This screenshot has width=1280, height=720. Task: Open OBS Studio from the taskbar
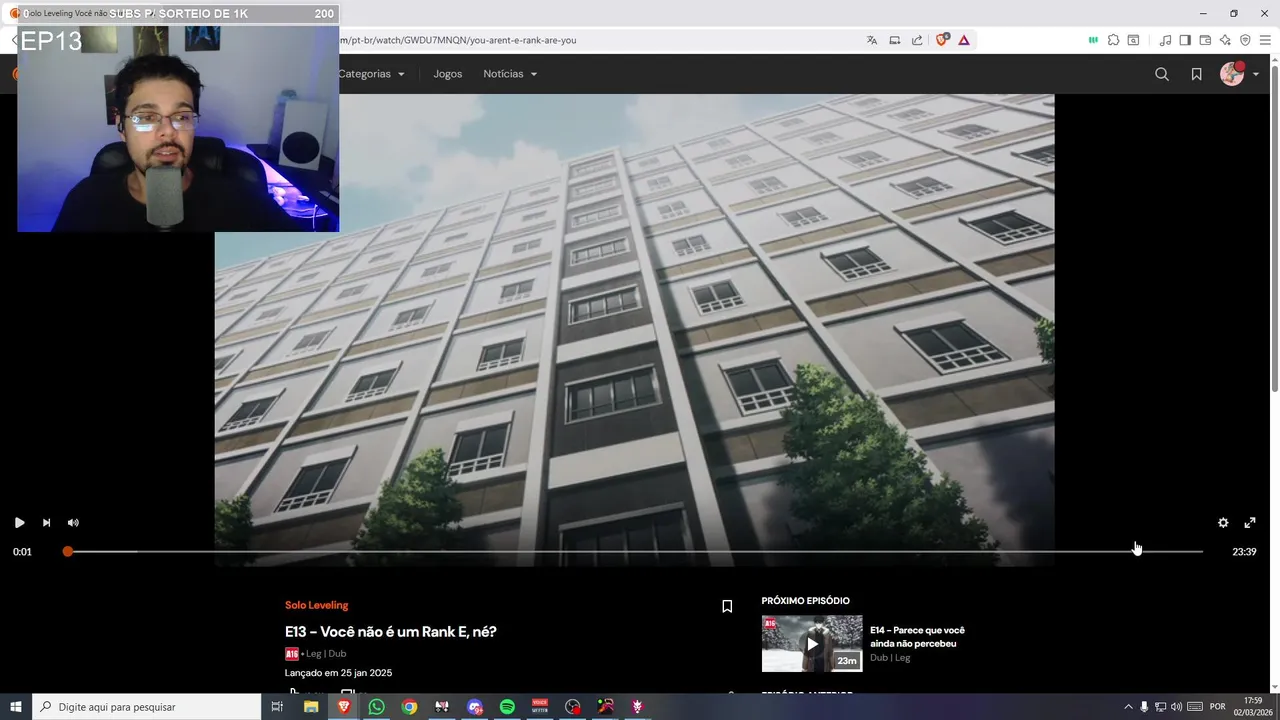point(572,706)
